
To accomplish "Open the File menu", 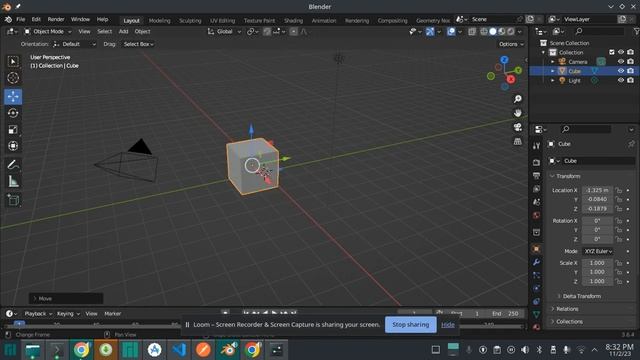I will coord(20,20).
